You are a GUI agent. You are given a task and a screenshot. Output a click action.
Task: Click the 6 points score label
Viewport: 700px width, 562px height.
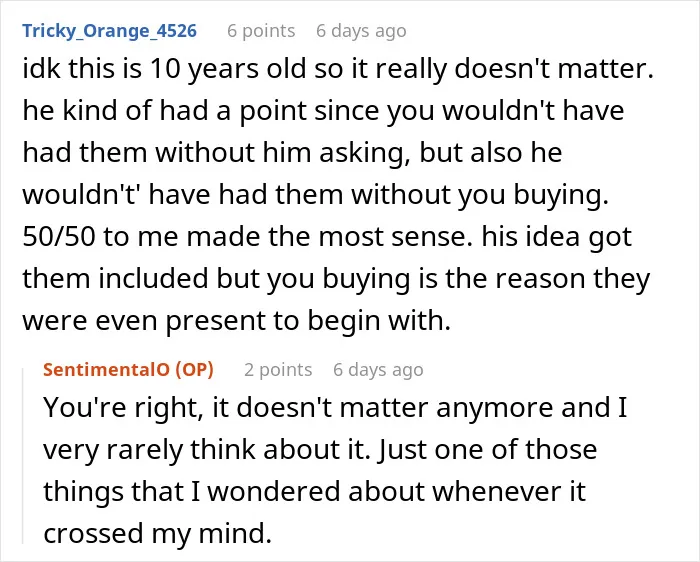click(261, 31)
